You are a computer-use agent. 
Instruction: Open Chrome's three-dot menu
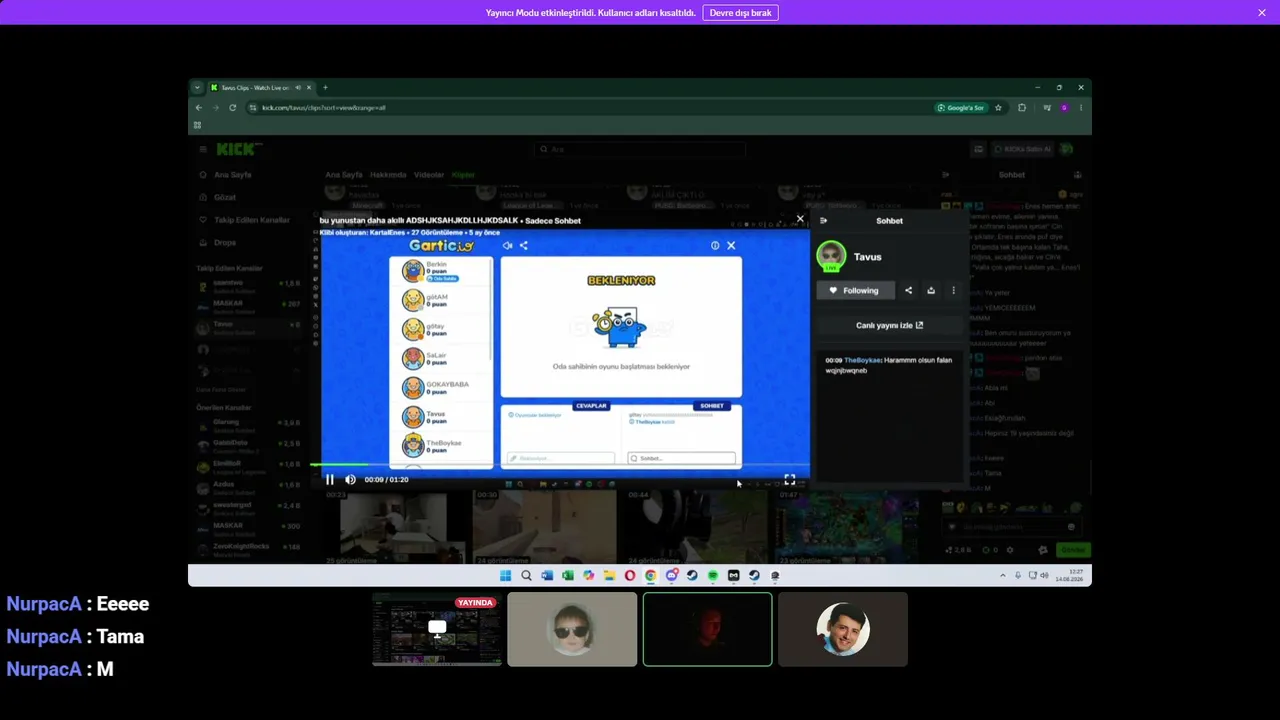(x=1081, y=108)
